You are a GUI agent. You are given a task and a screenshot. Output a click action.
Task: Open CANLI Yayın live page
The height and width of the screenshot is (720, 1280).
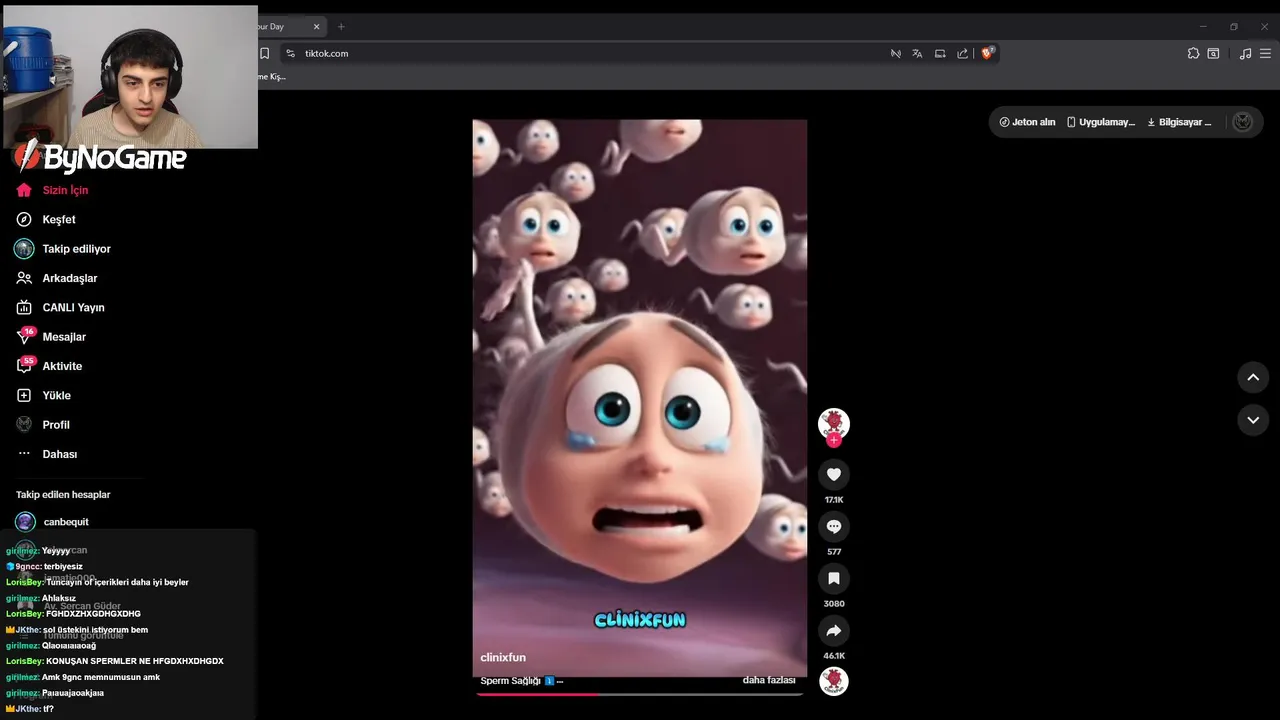coord(60,307)
